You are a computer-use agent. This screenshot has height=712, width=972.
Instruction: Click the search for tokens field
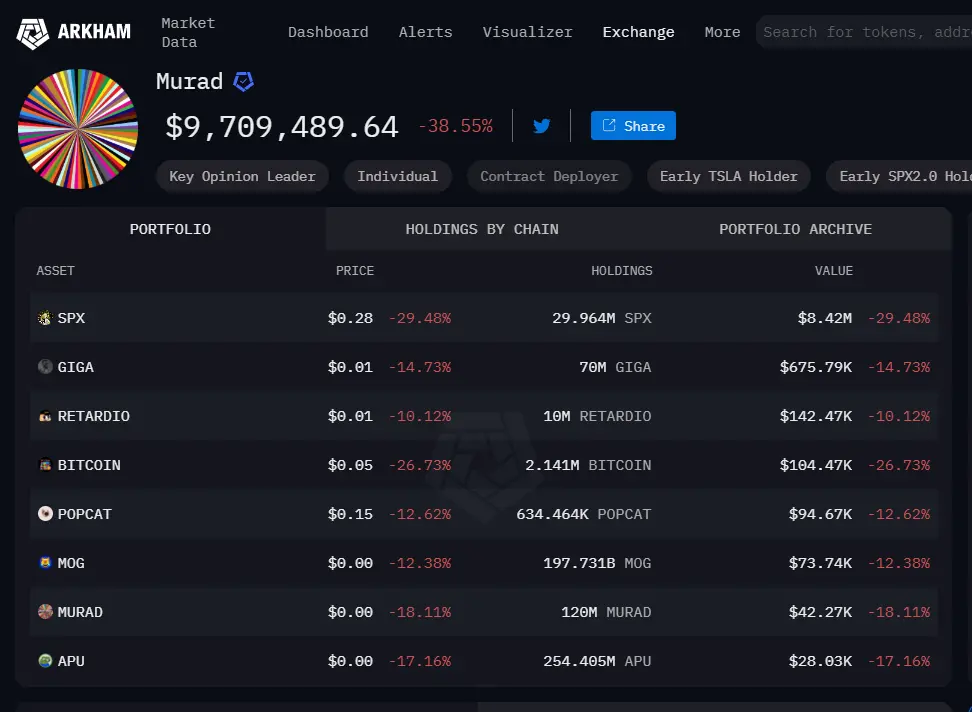pos(864,32)
